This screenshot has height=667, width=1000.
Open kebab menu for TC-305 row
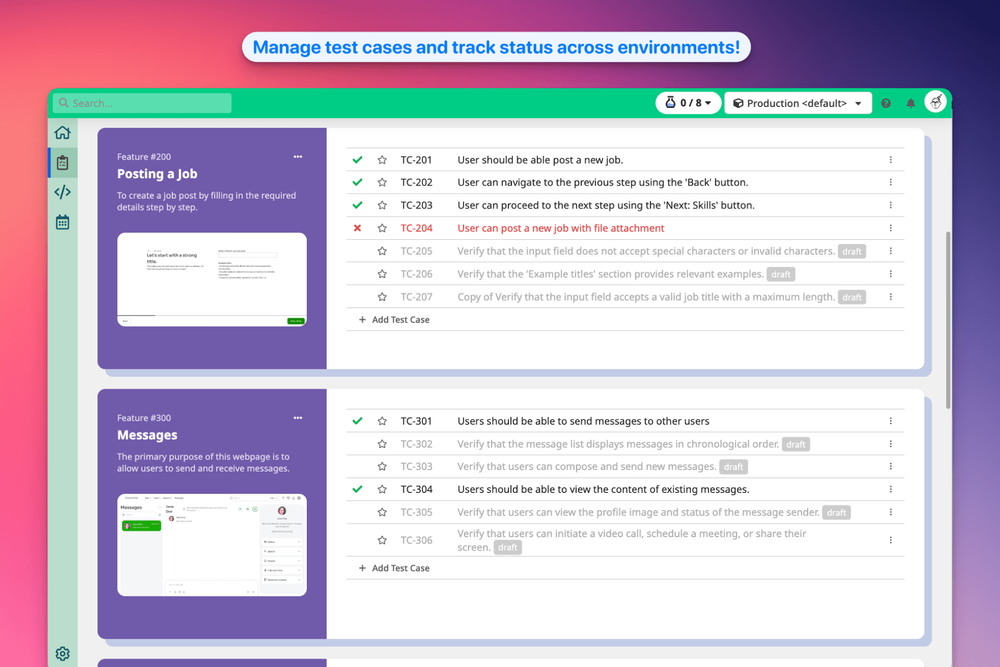(890, 513)
